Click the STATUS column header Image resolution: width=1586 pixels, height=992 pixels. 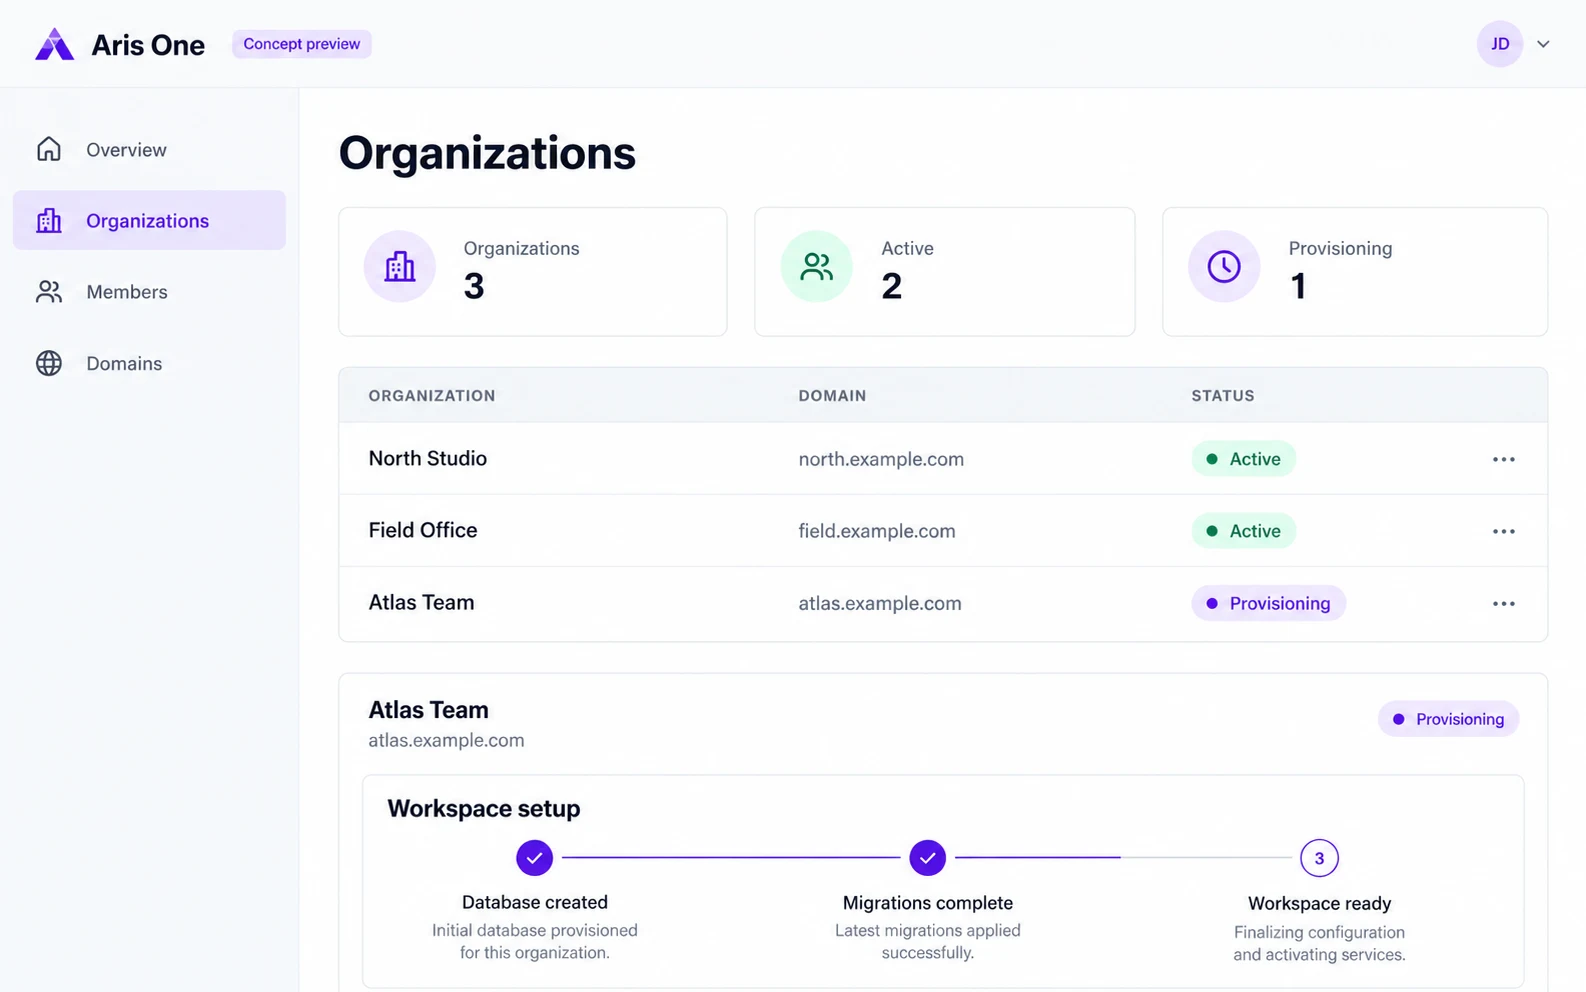[x=1223, y=396]
